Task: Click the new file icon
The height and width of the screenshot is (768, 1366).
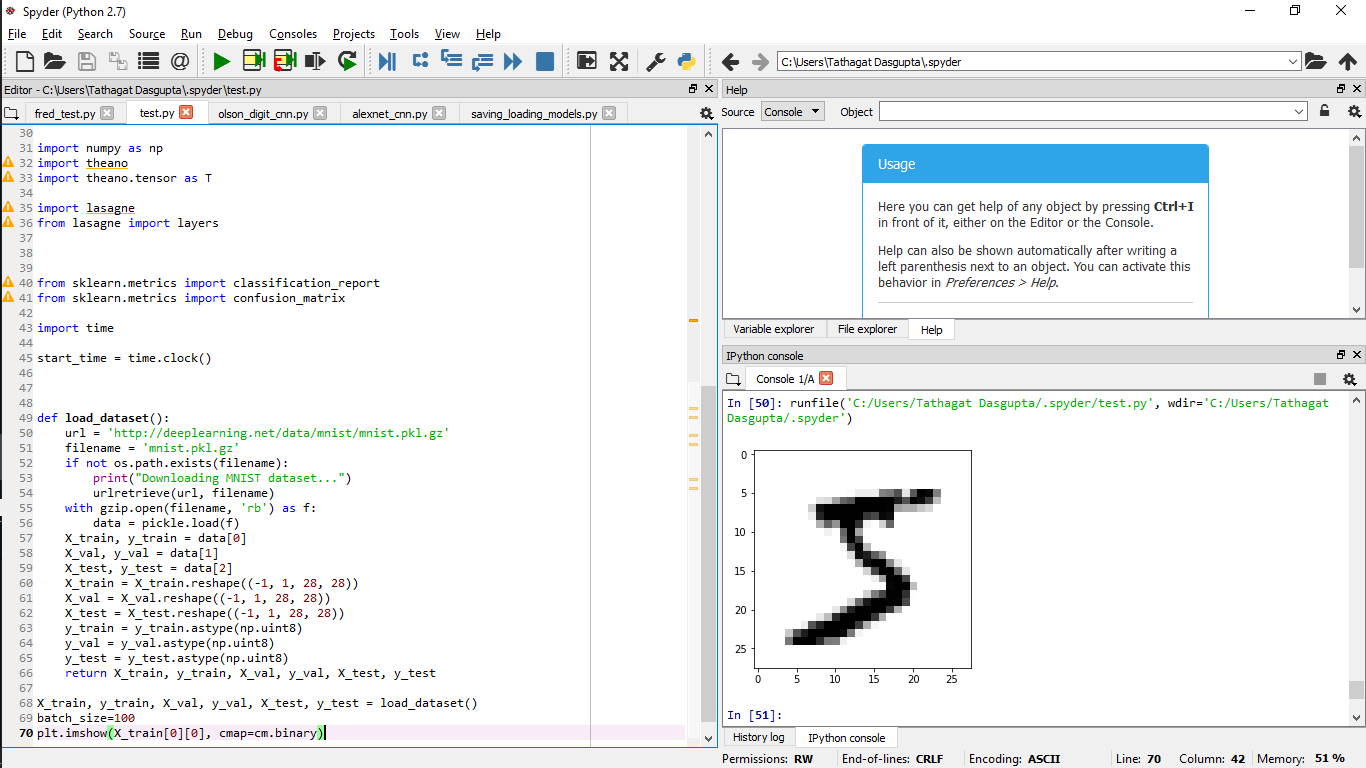Action: tap(24, 62)
